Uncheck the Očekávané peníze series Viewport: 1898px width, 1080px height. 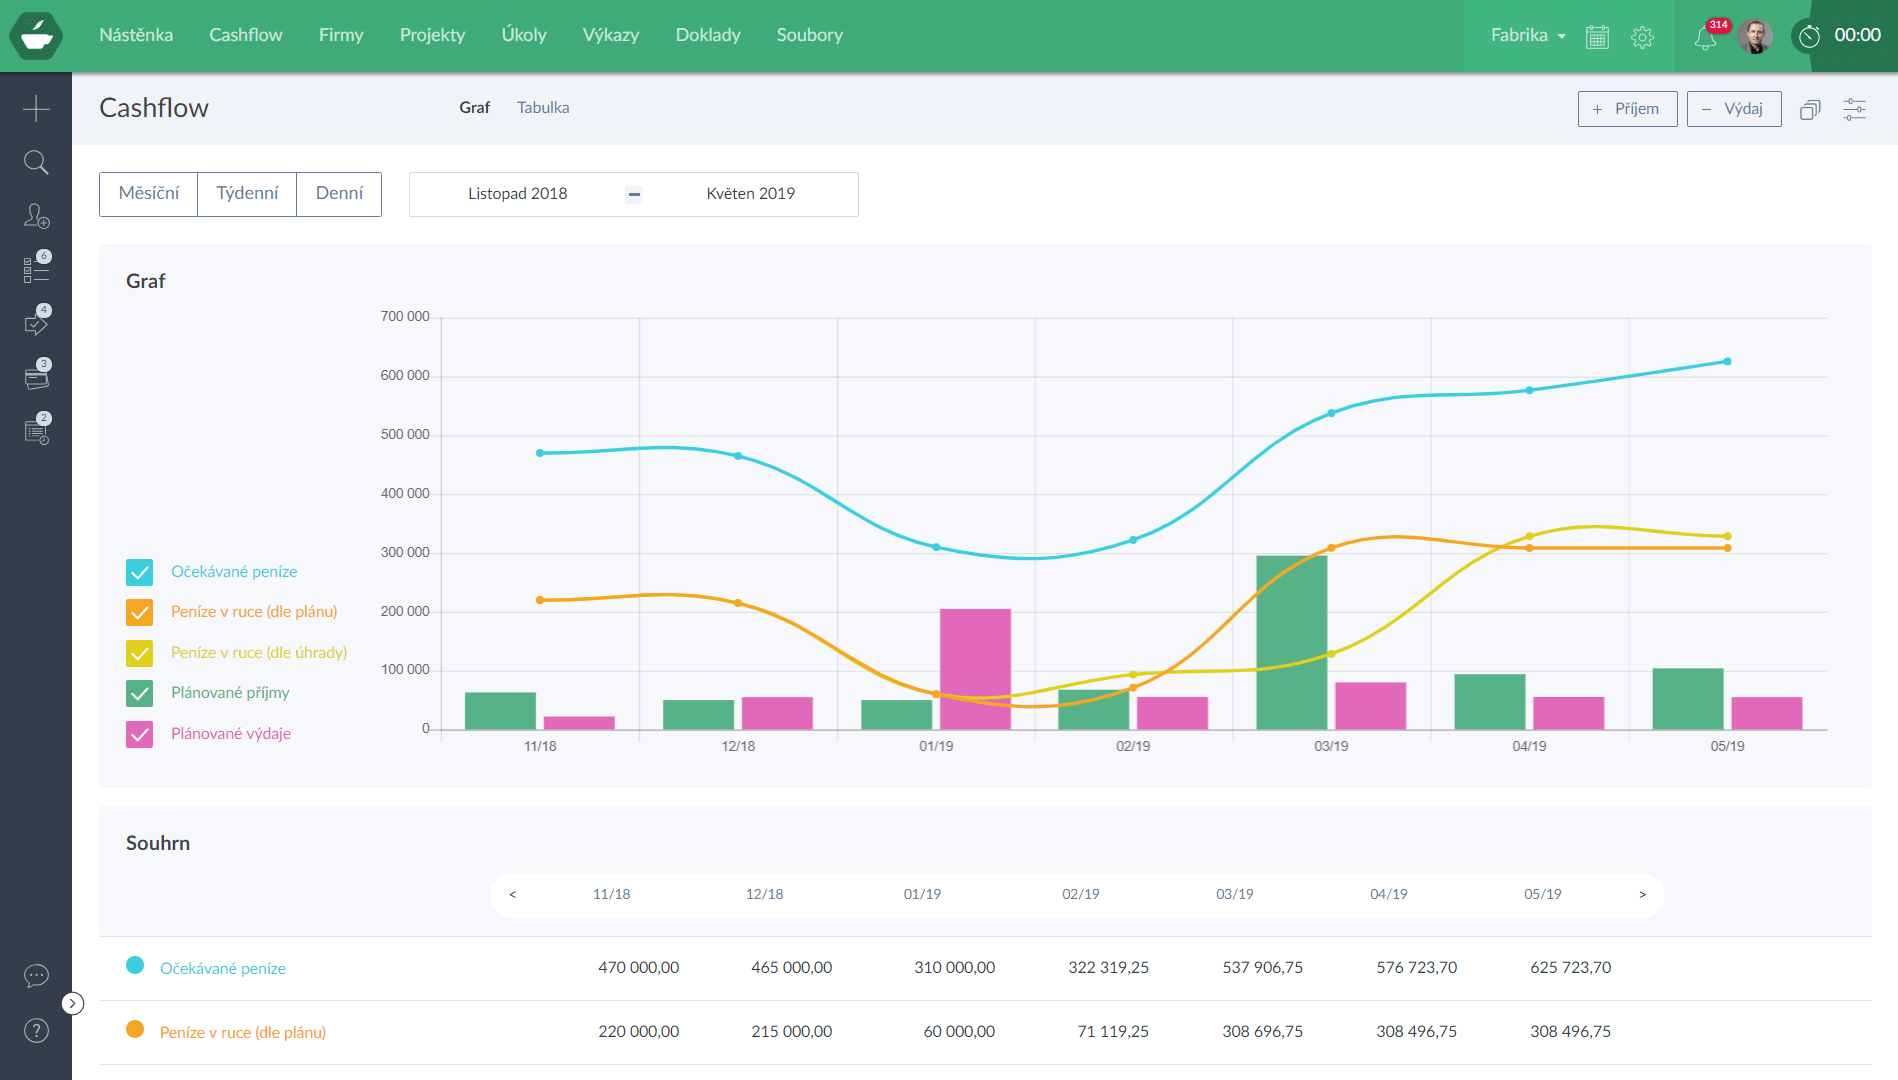[139, 572]
